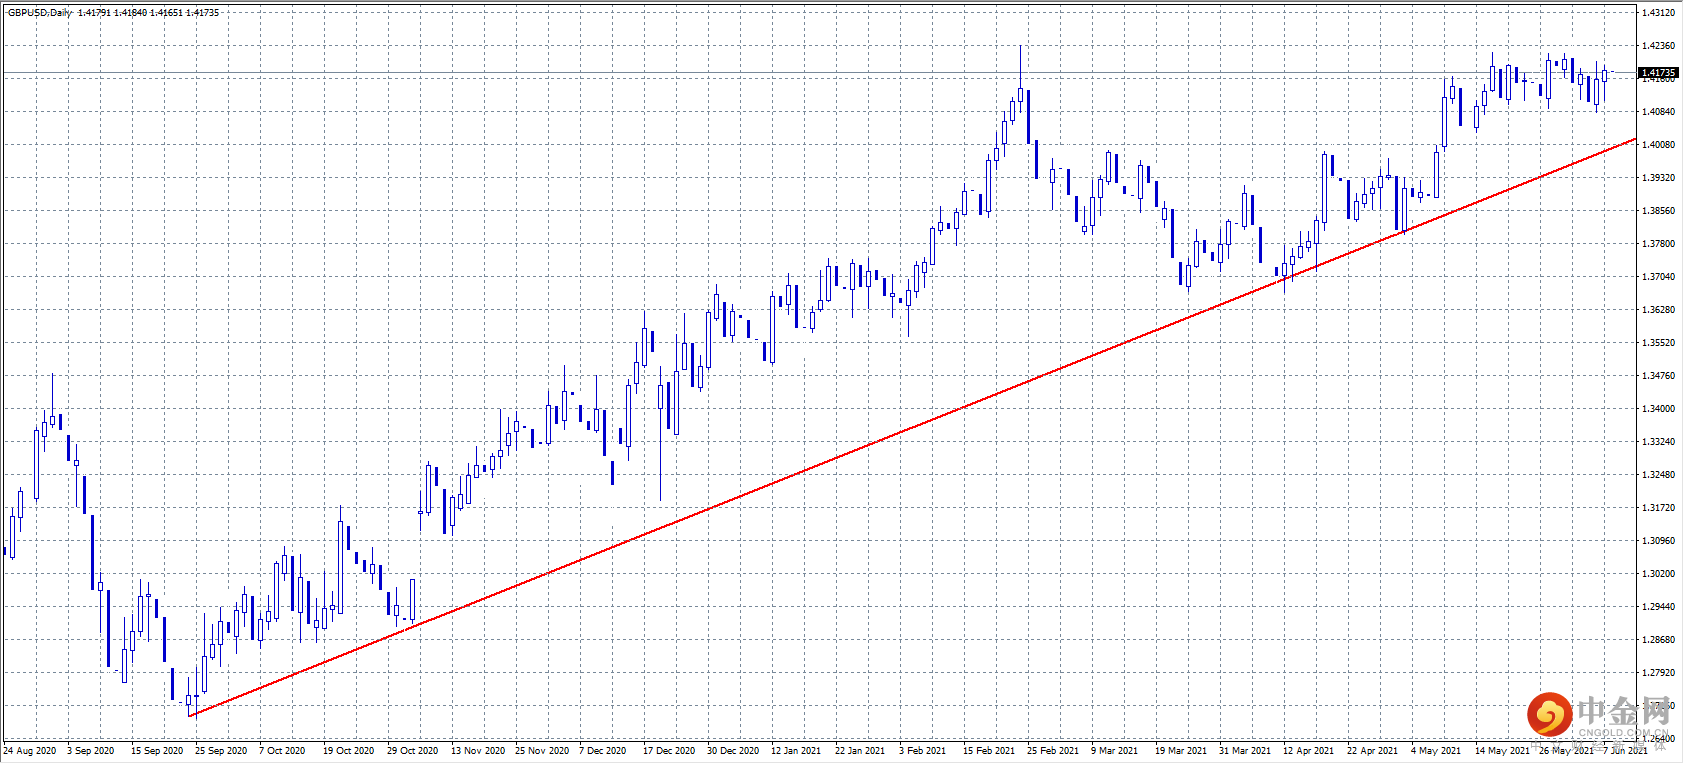Click the 14 May 2021 date label
This screenshot has width=1684, height=764.
[x=1502, y=751]
